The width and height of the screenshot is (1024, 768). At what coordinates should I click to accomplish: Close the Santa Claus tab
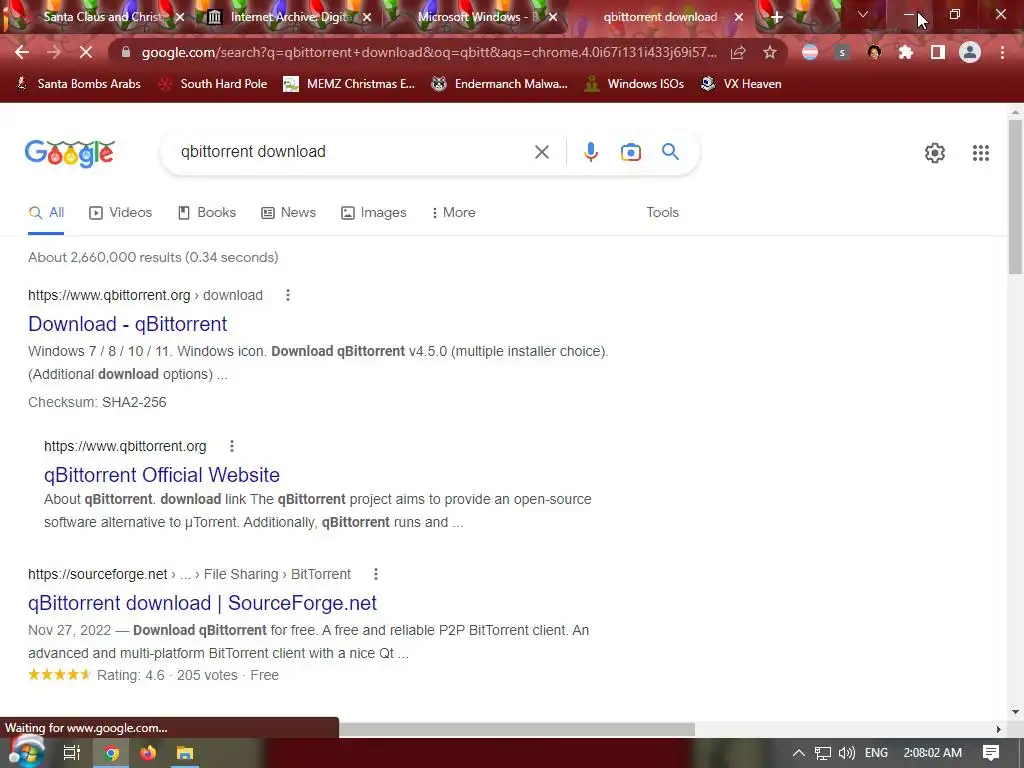180,18
